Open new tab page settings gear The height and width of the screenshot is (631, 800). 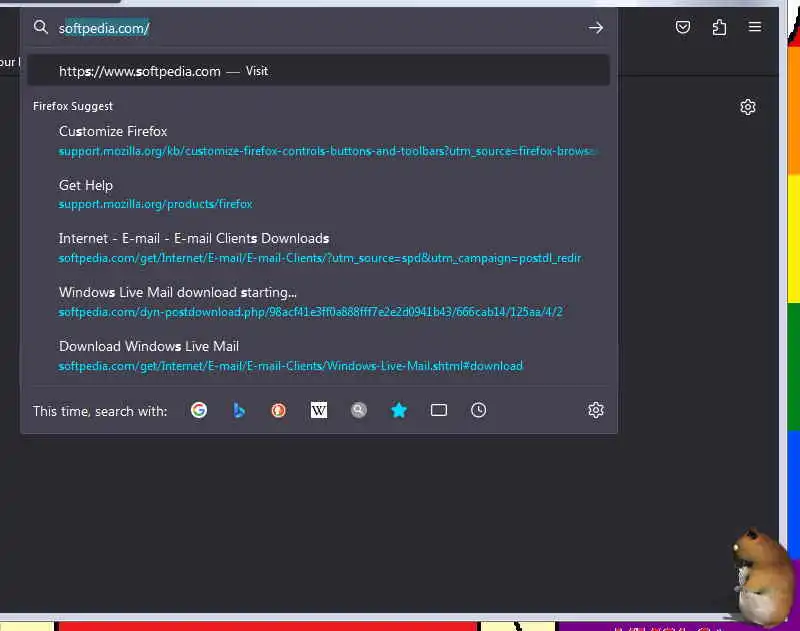click(x=747, y=107)
